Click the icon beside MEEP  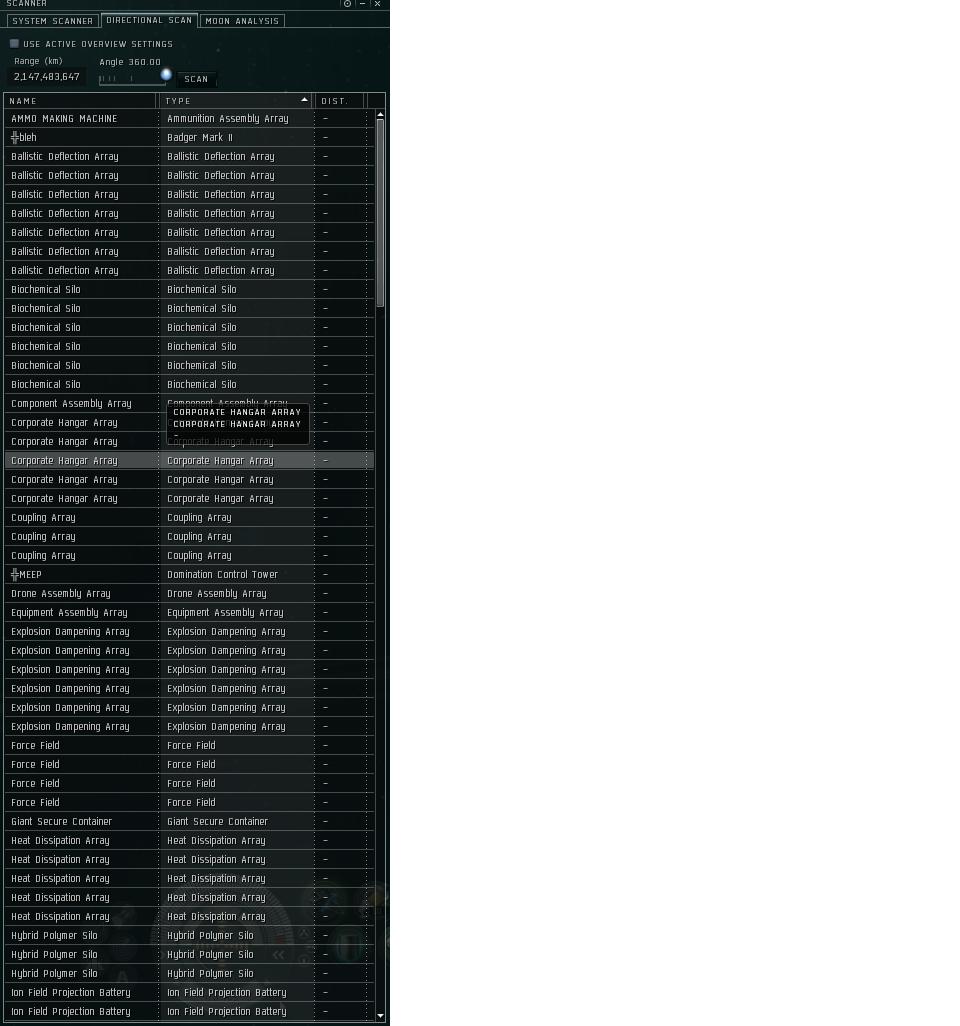(x=14, y=575)
